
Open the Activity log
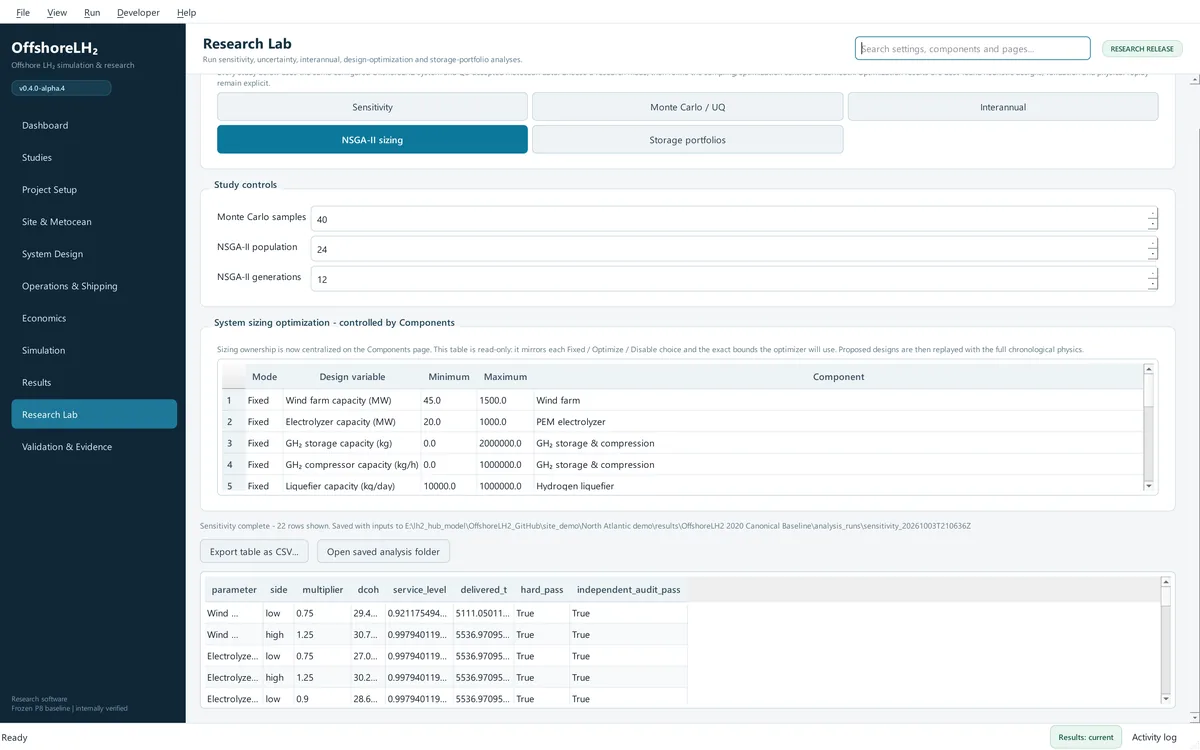pyautogui.click(x=1154, y=737)
